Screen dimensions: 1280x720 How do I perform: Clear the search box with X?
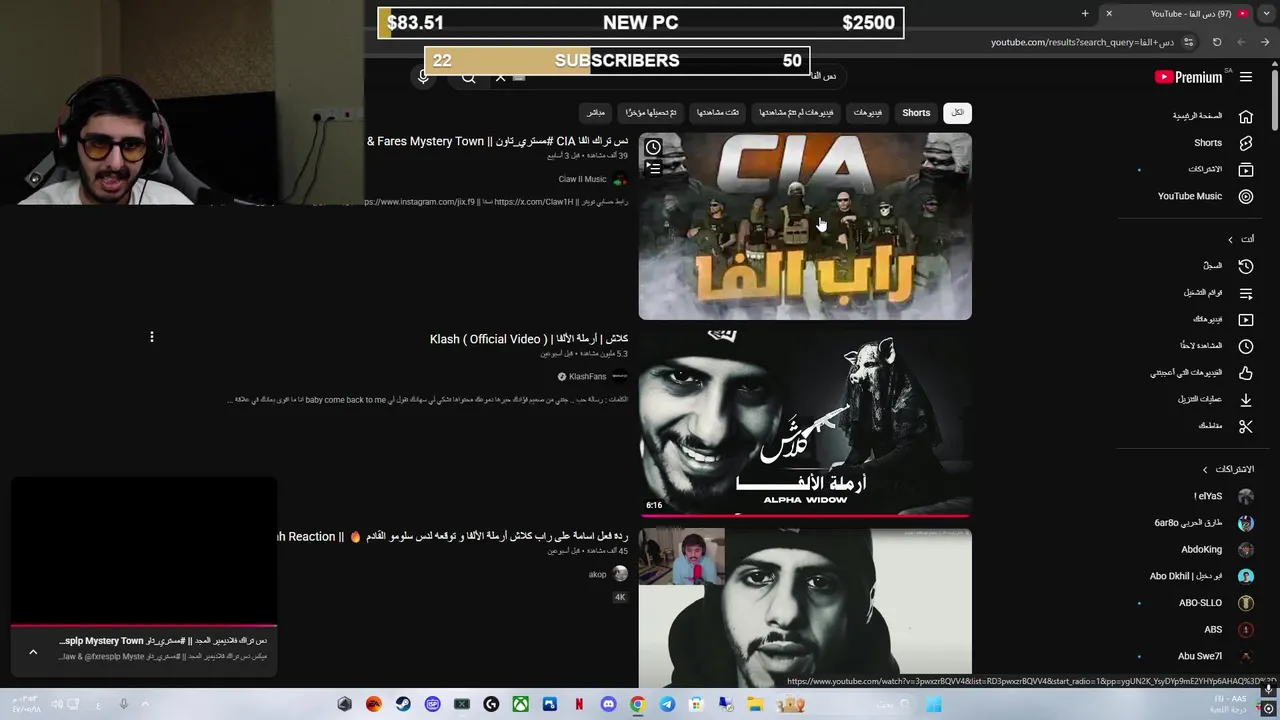(x=501, y=76)
